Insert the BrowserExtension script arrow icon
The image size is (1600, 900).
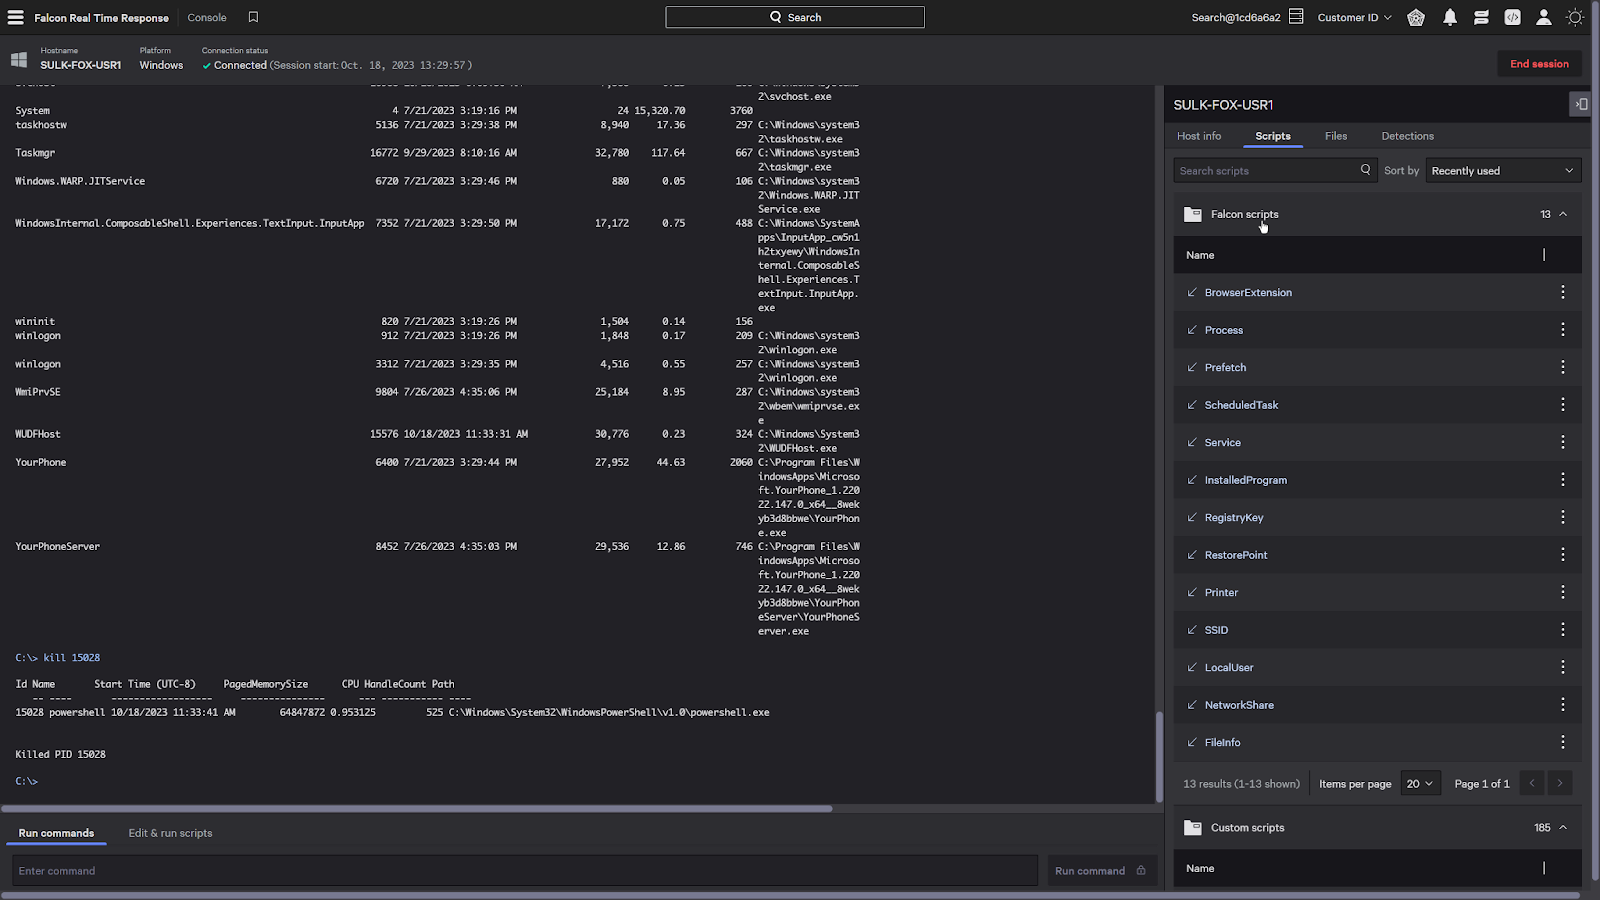coord(1191,292)
